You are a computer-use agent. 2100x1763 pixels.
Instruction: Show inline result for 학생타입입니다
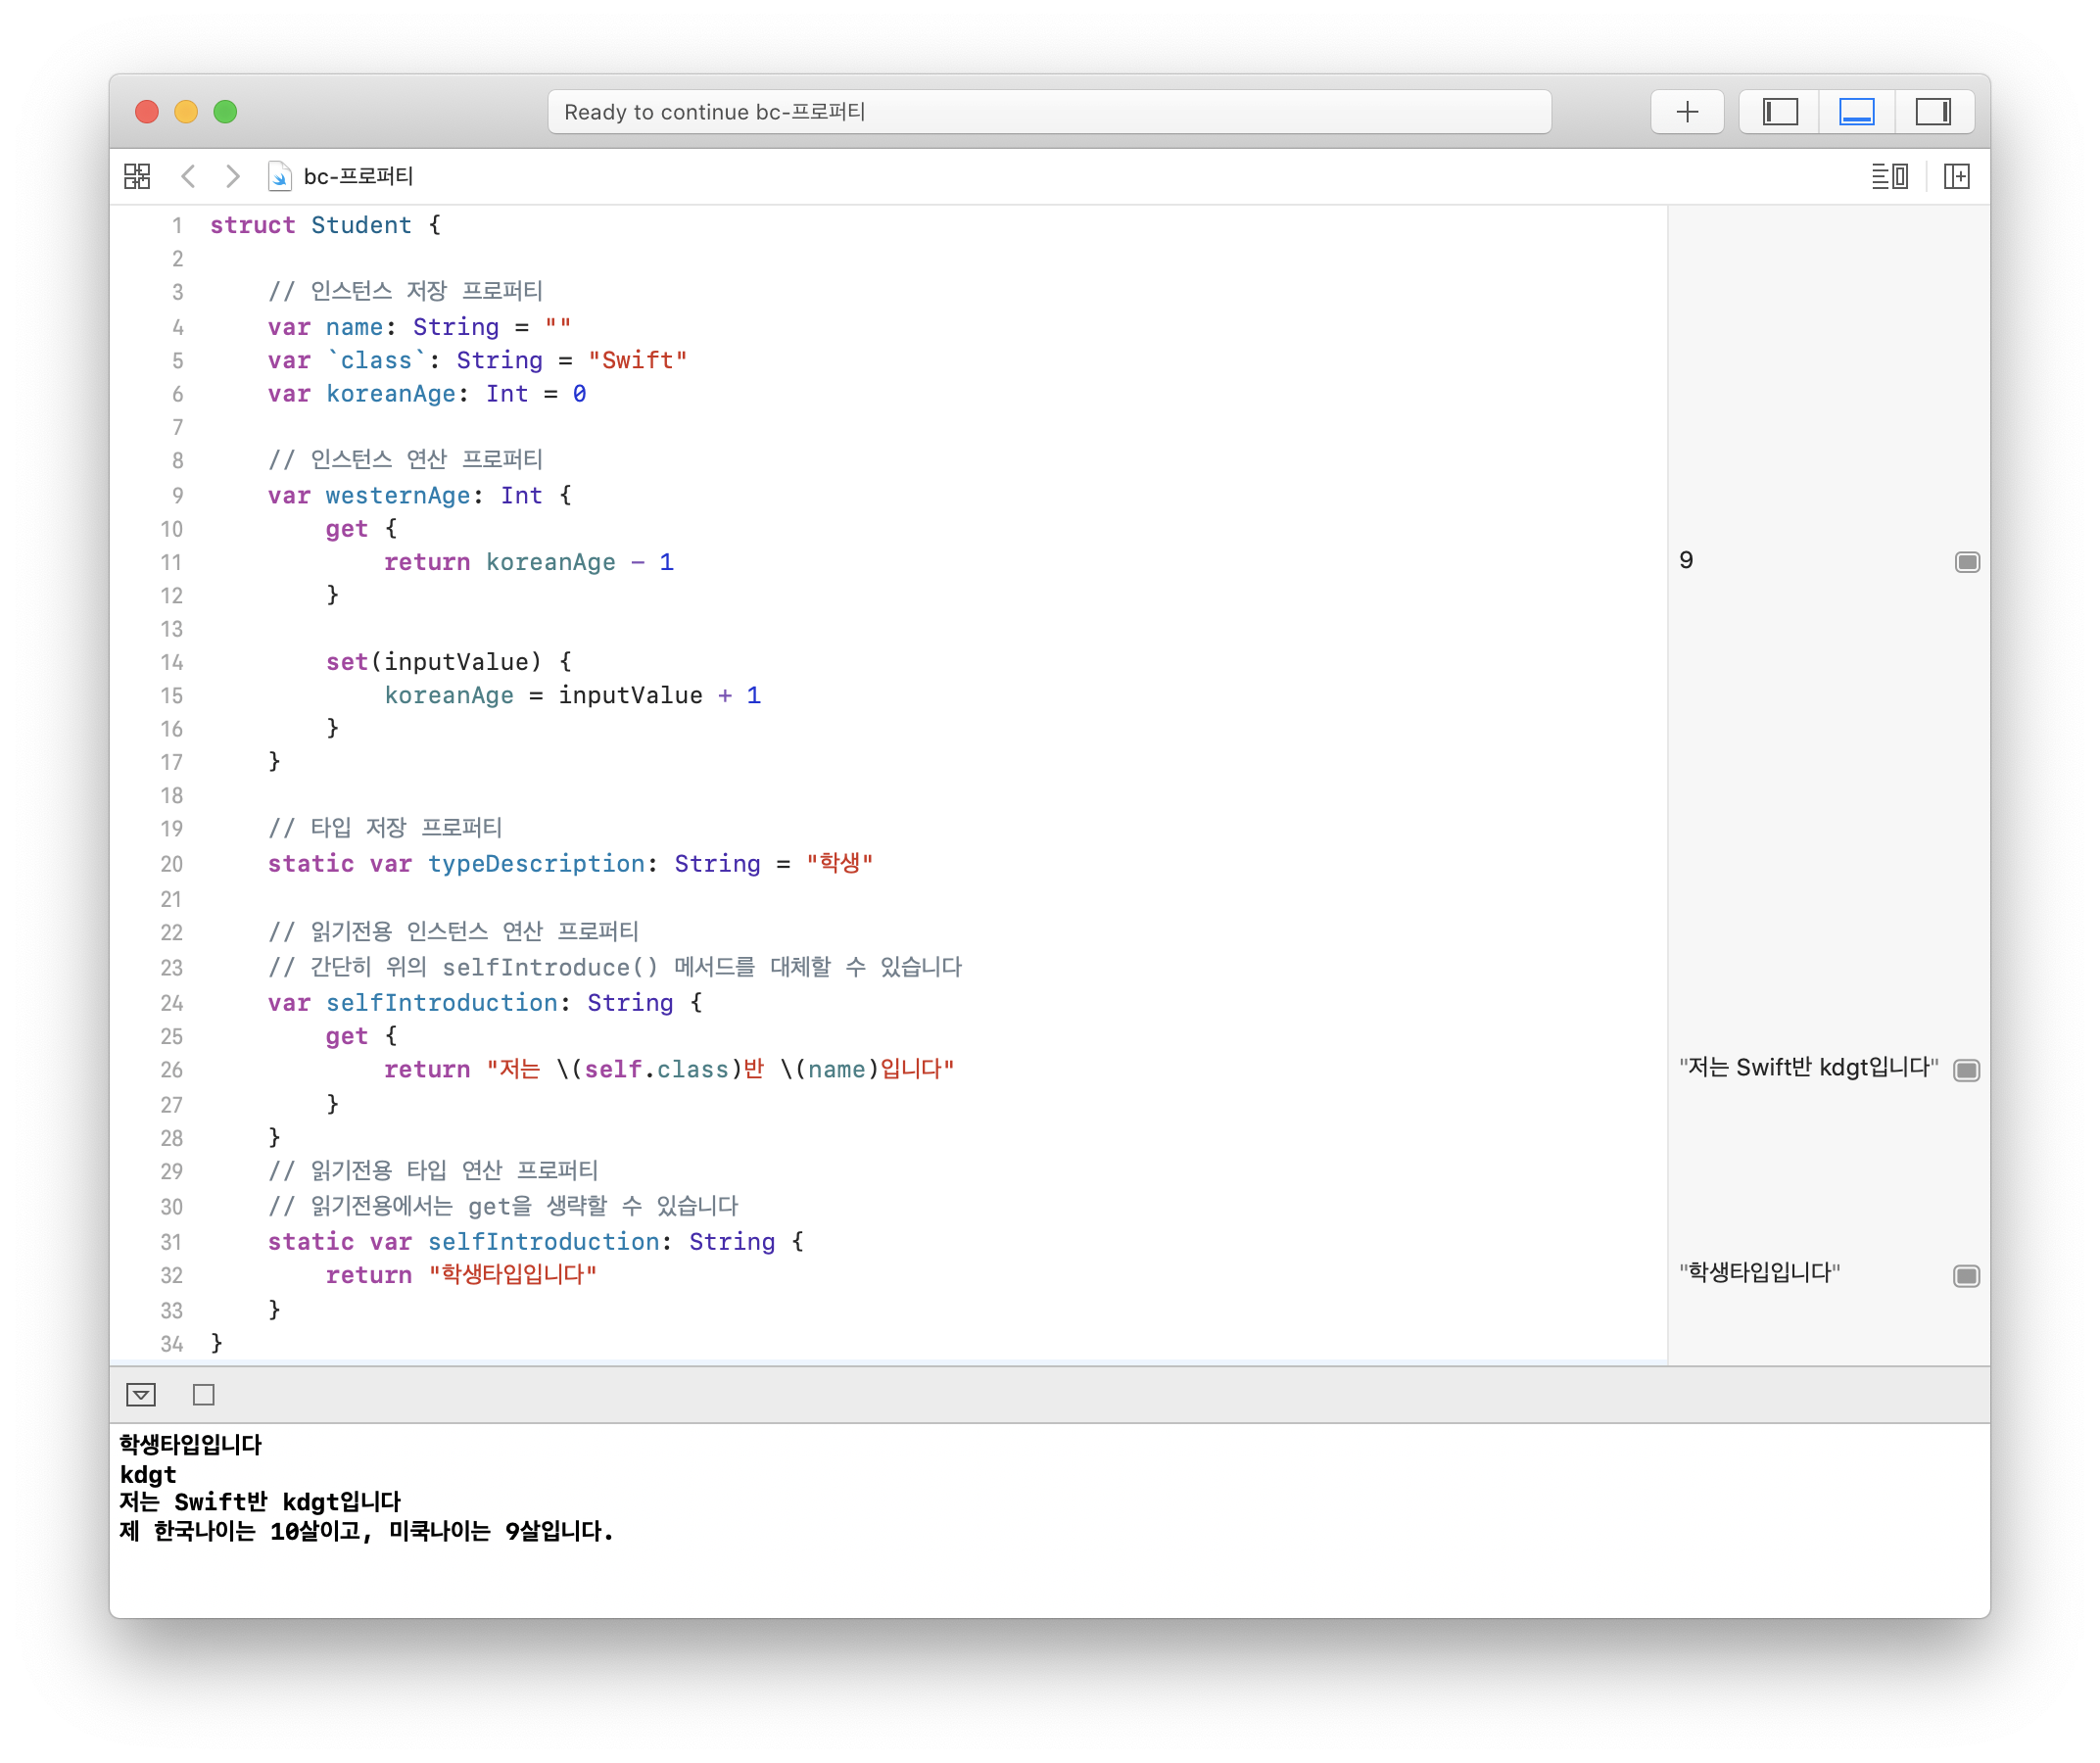coord(1966,1276)
